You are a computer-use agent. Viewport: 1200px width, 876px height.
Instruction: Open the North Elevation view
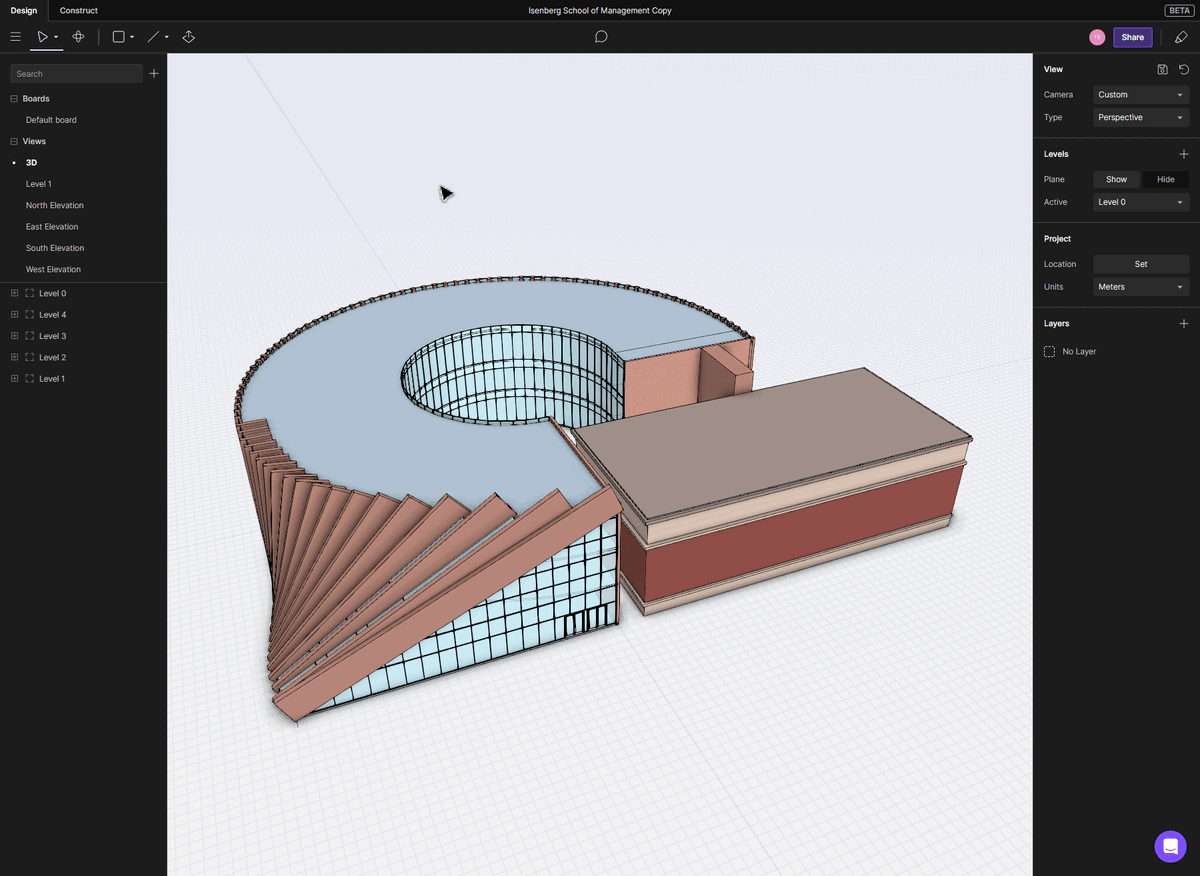click(55, 205)
